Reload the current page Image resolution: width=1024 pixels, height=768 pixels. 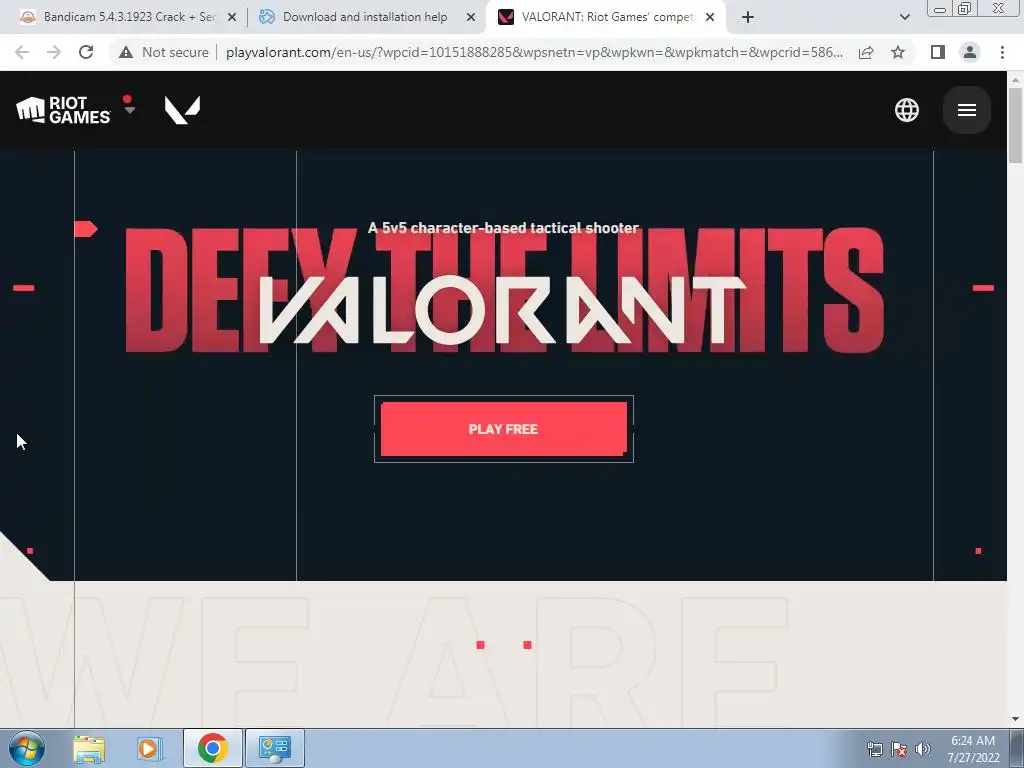point(86,52)
